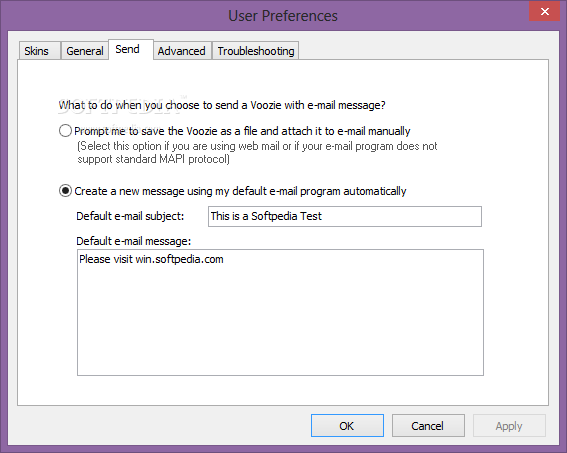The height and width of the screenshot is (453, 567).
Task: Confirm settings with the OK button
Action: click(x=347, y=426)
